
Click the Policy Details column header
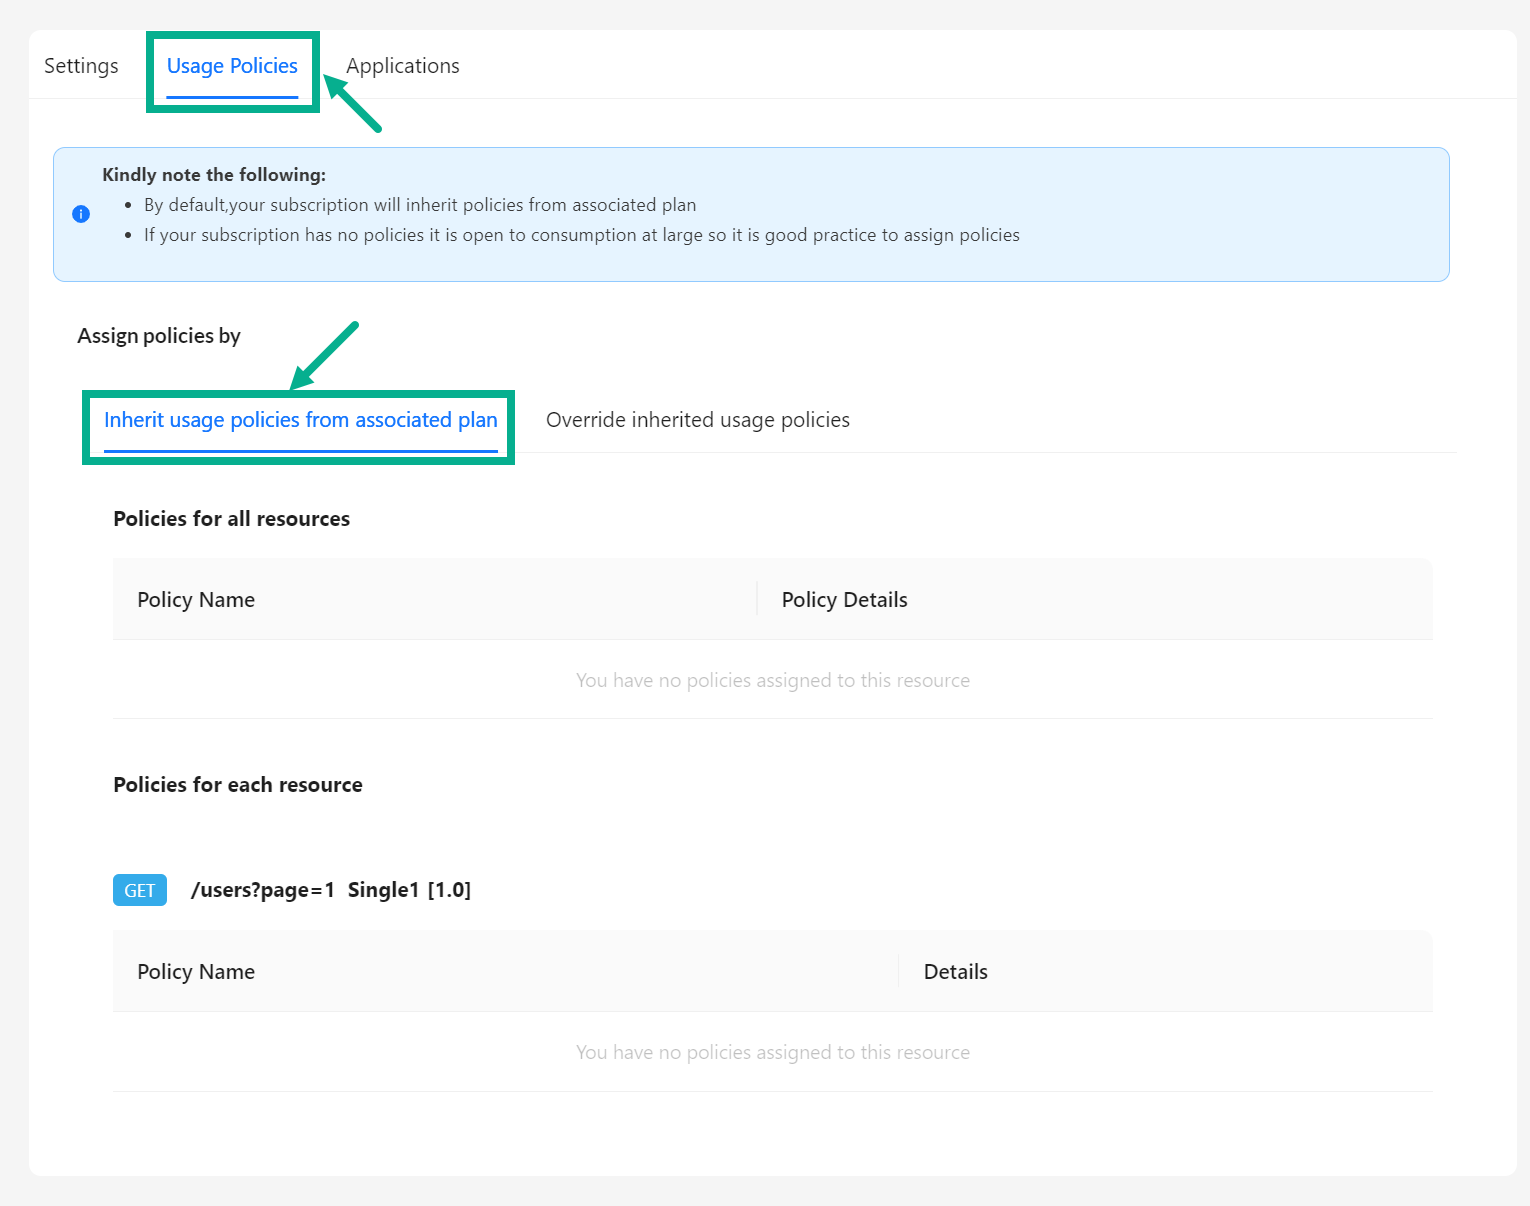pyautogui.click(x=844, y=599)
